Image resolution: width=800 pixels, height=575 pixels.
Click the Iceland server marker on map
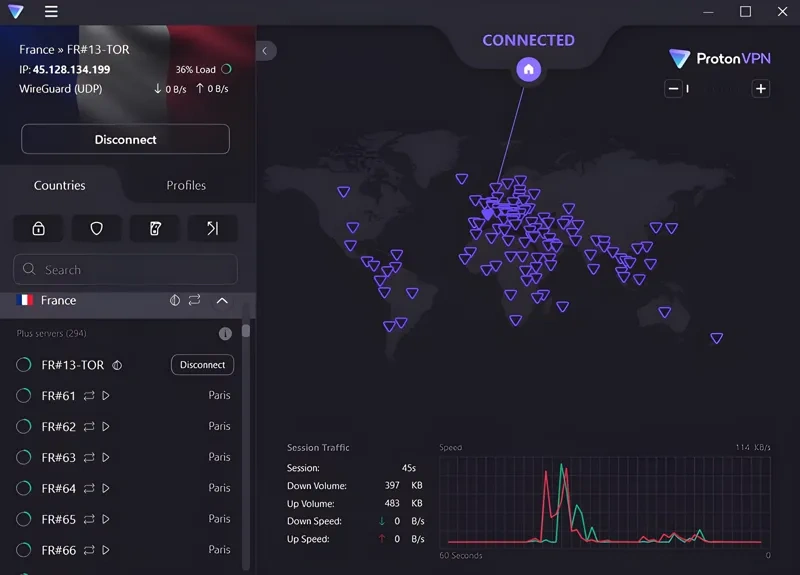click(462, 179)
